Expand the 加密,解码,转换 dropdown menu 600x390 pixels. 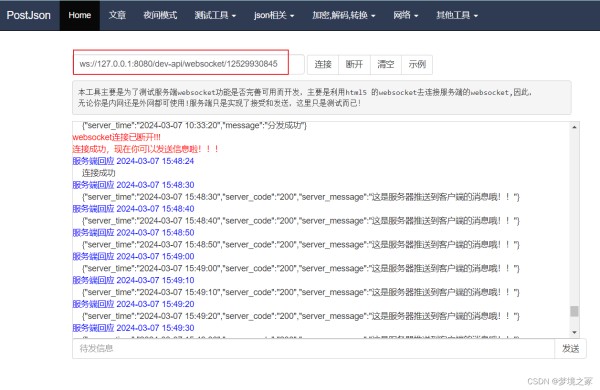pos(344,15)
